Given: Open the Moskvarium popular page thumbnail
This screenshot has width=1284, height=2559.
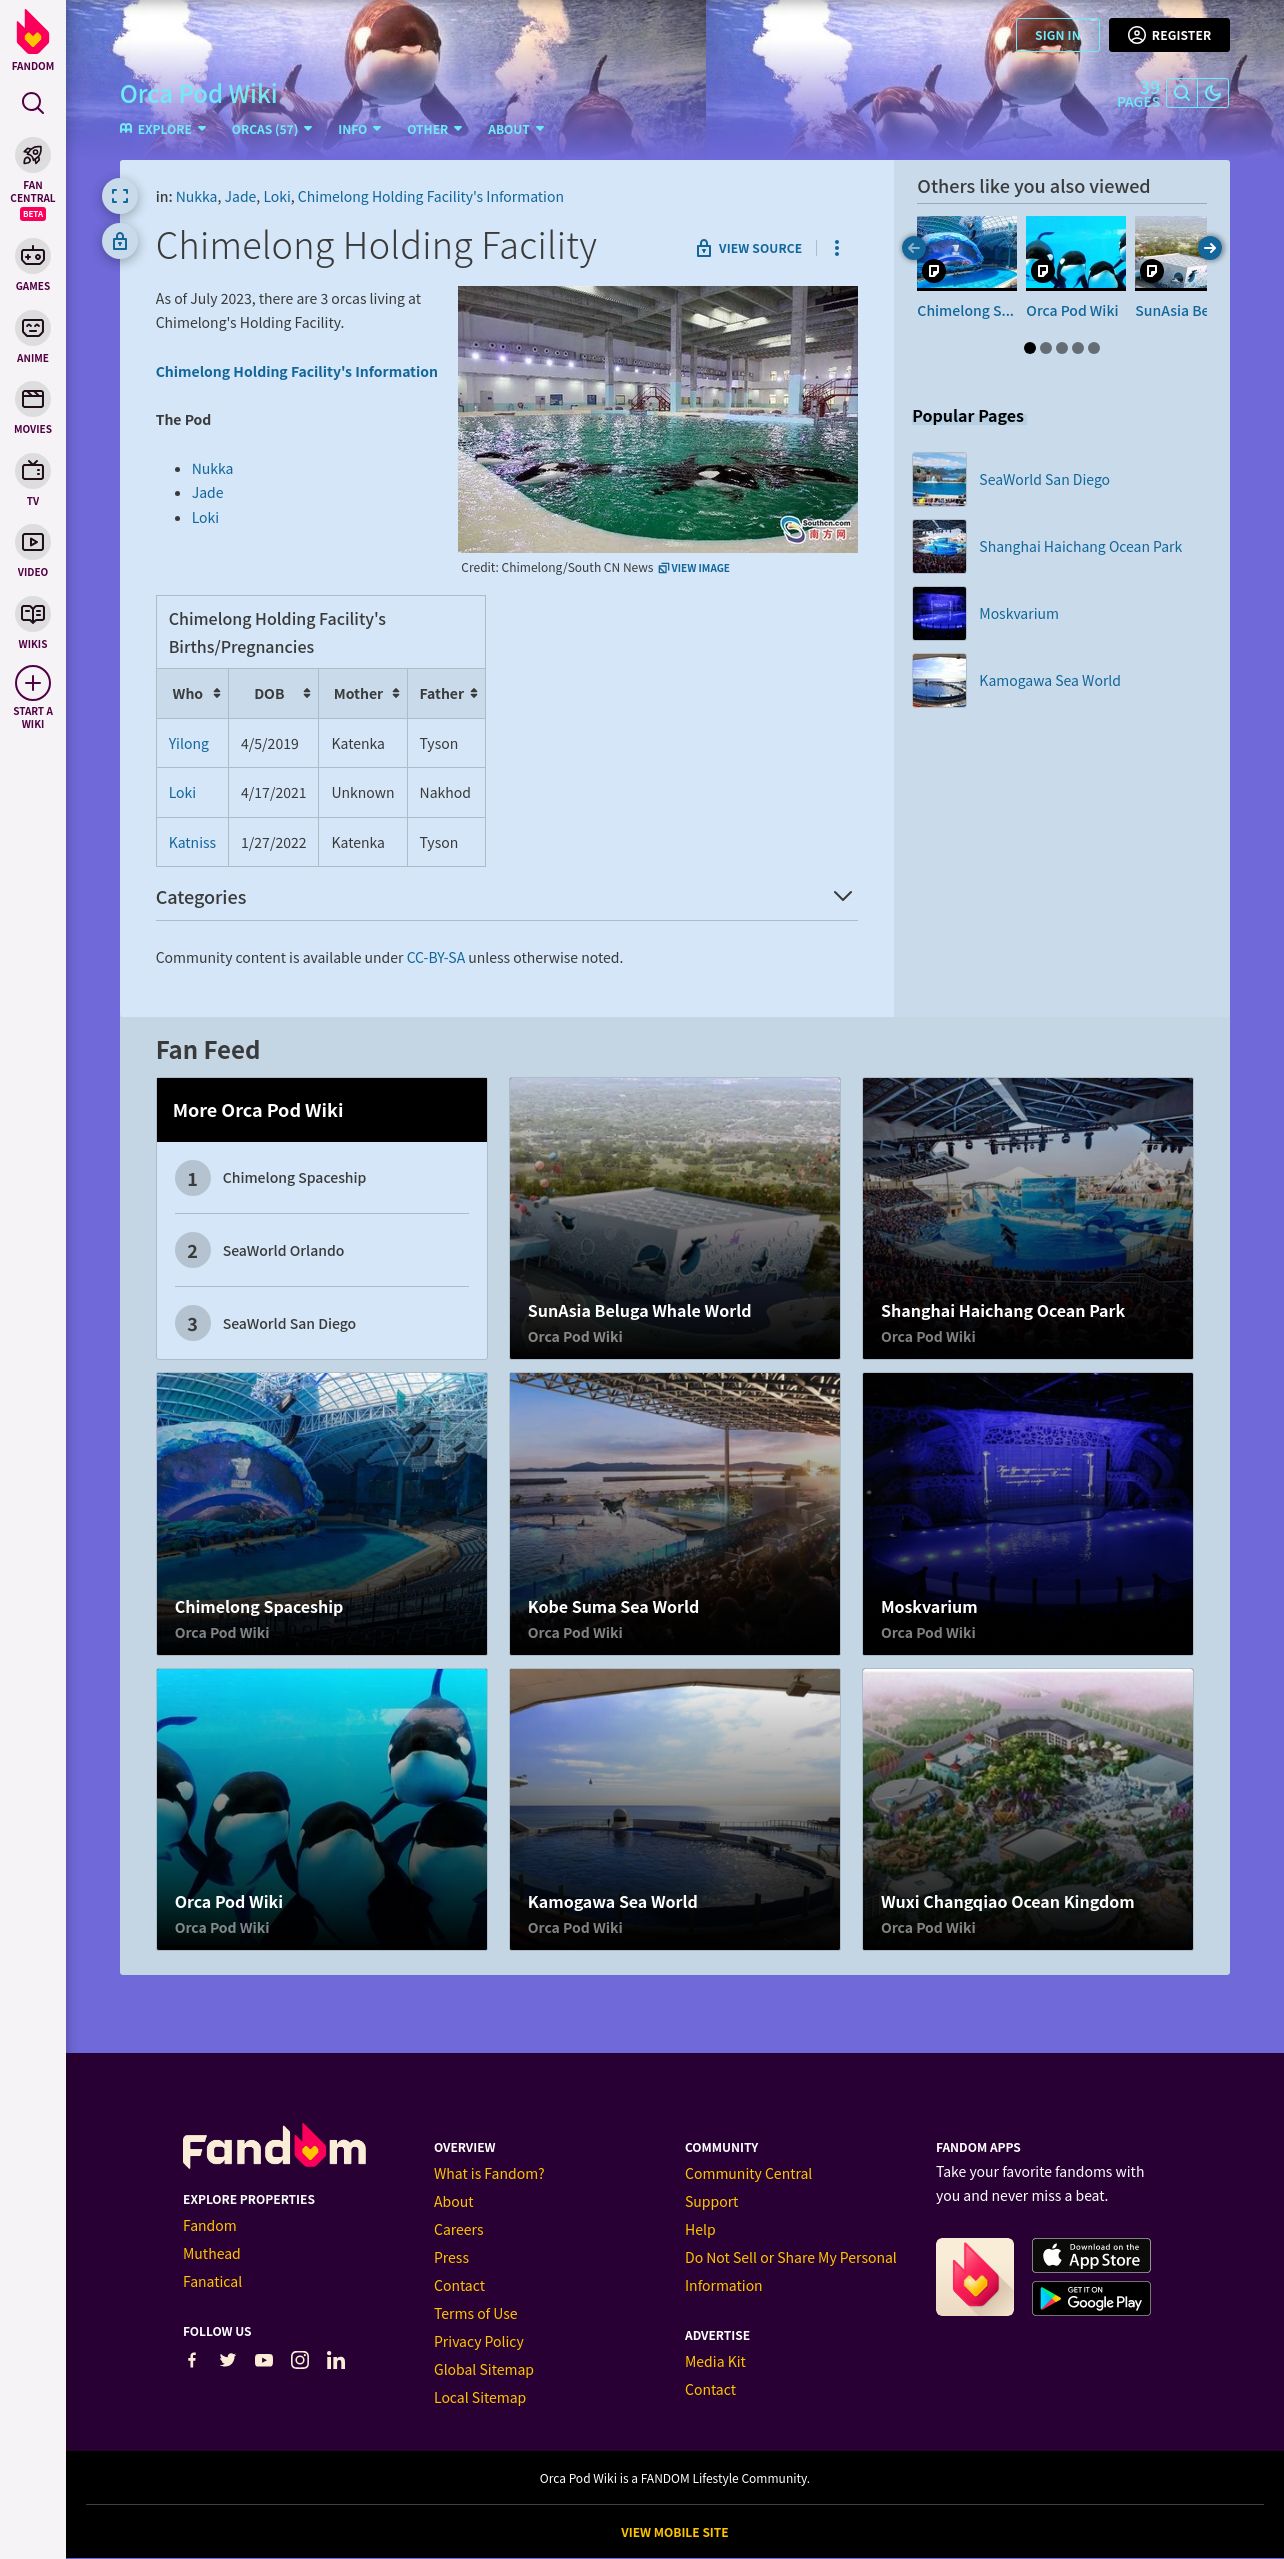Looking at the screenshot, I should (x=939, y=613).
